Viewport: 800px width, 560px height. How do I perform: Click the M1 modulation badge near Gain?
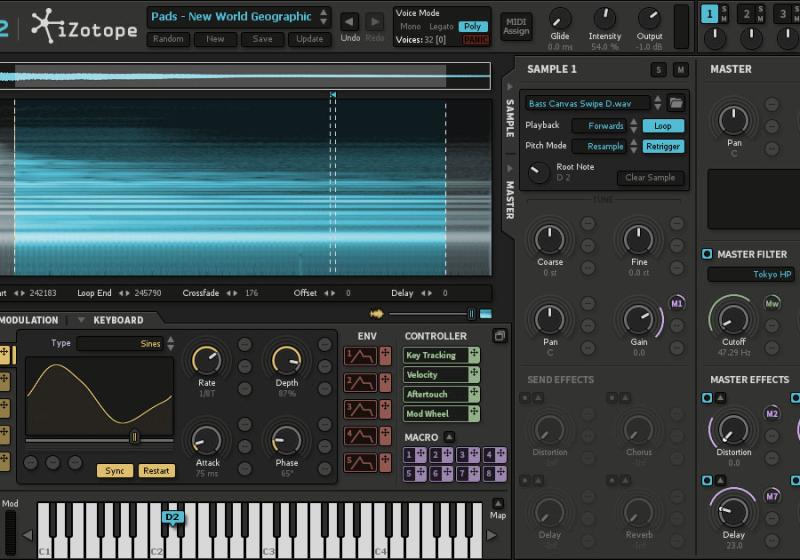click(x=677, y=303)
